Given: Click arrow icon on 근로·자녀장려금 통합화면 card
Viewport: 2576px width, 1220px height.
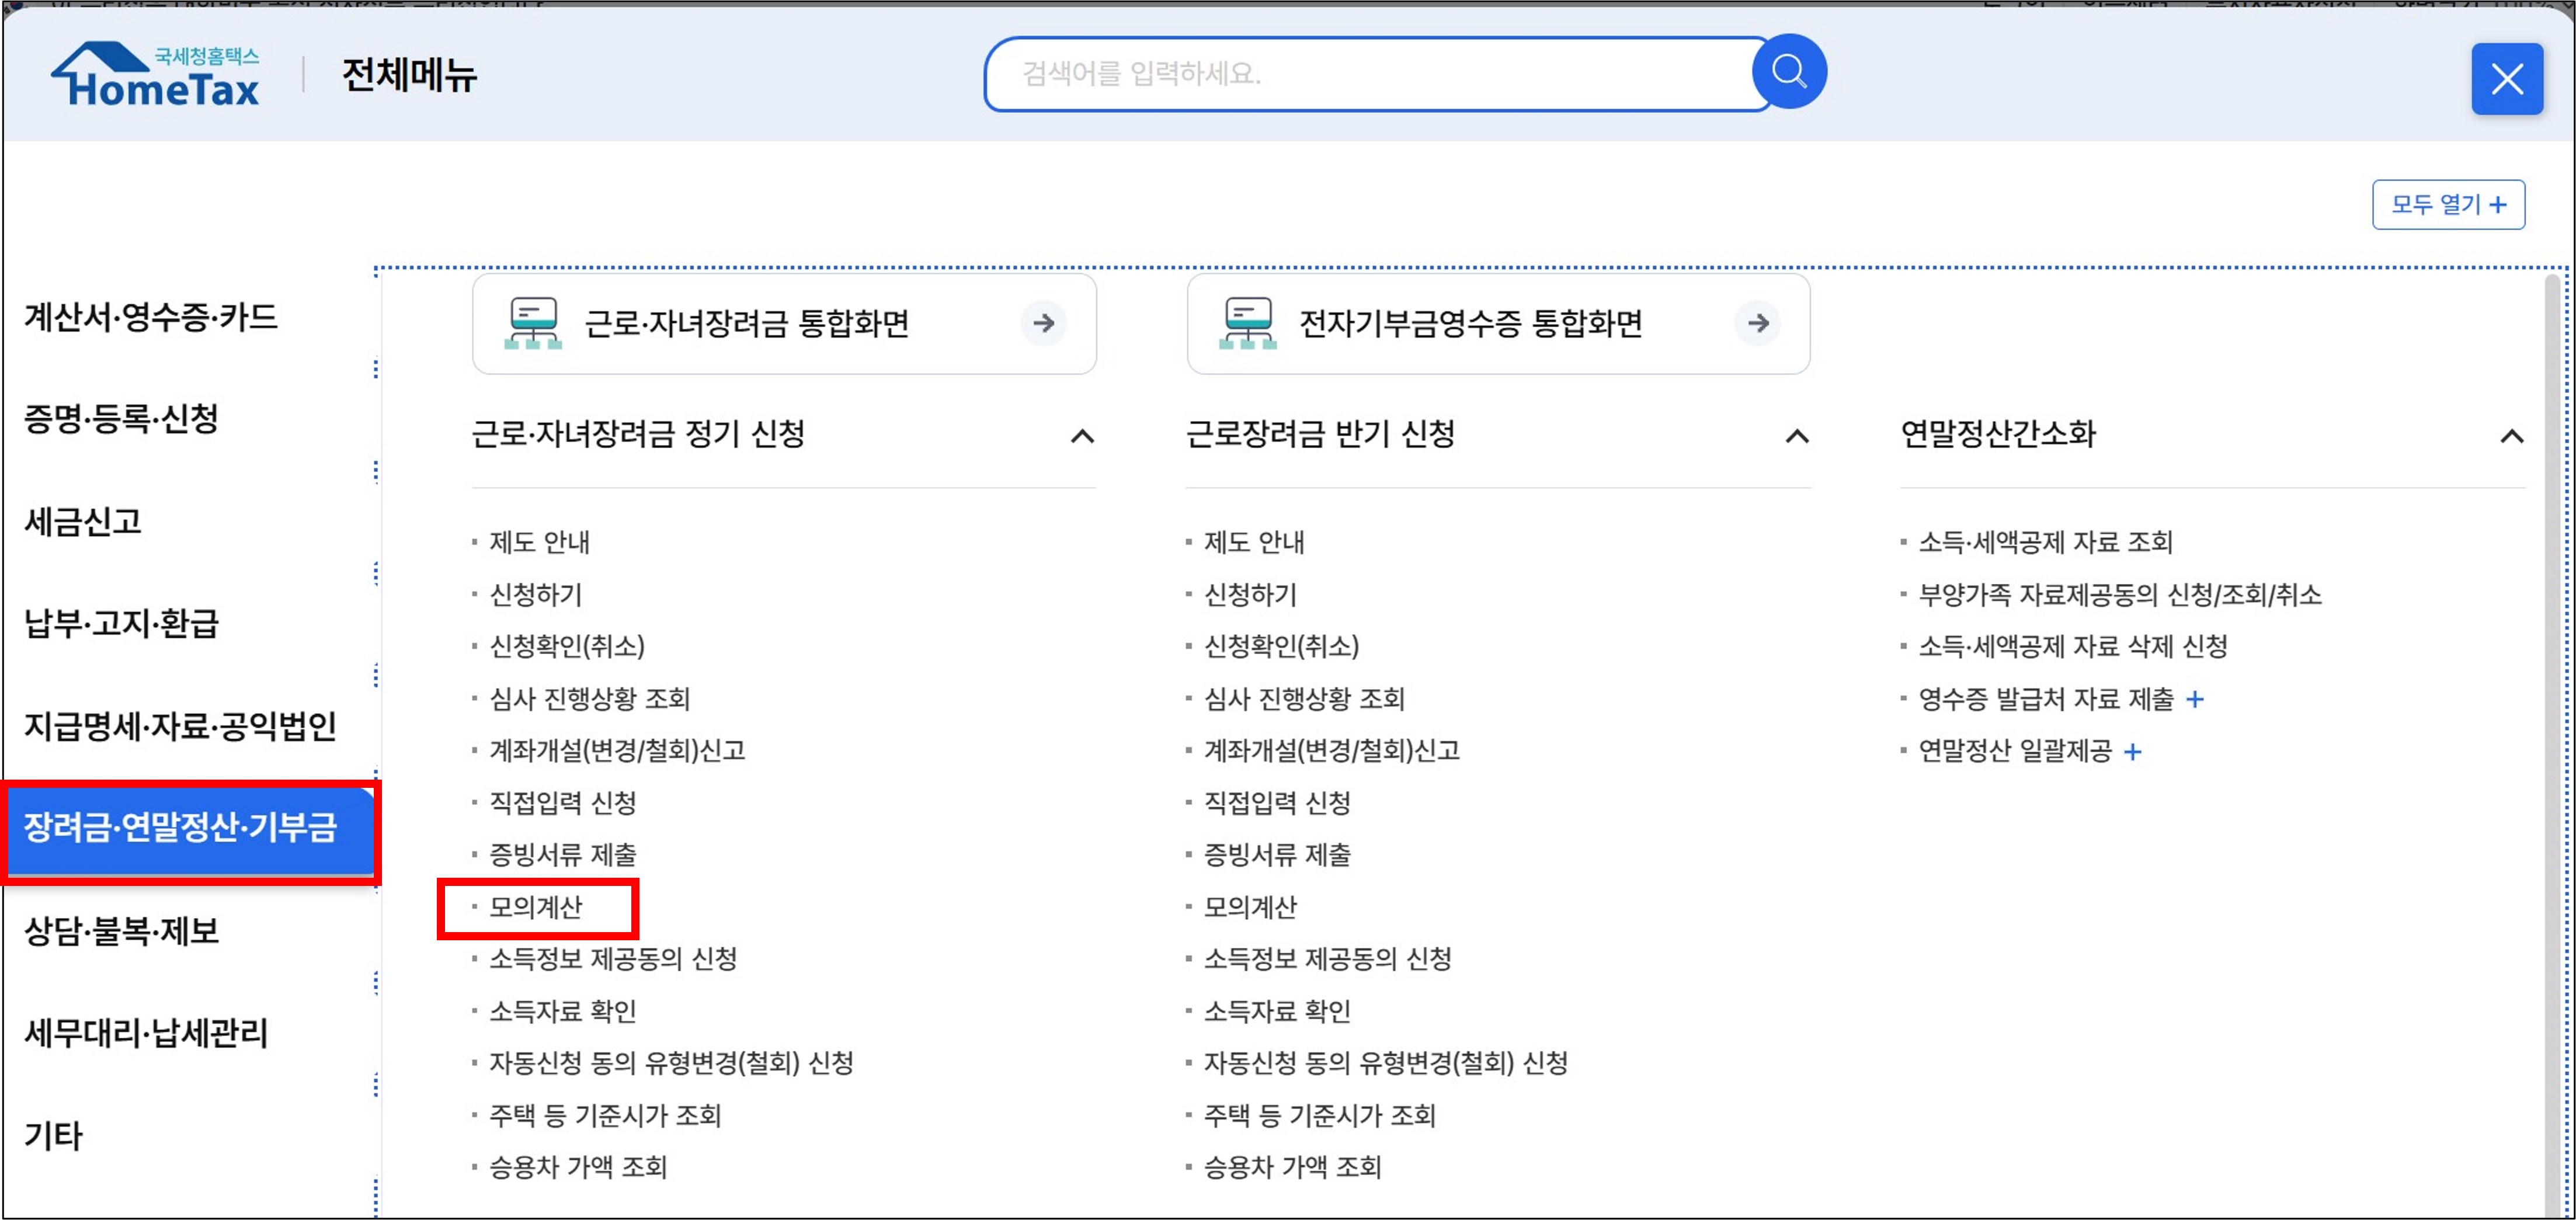Looking at the screenshot, I should tap(1043, 323).
